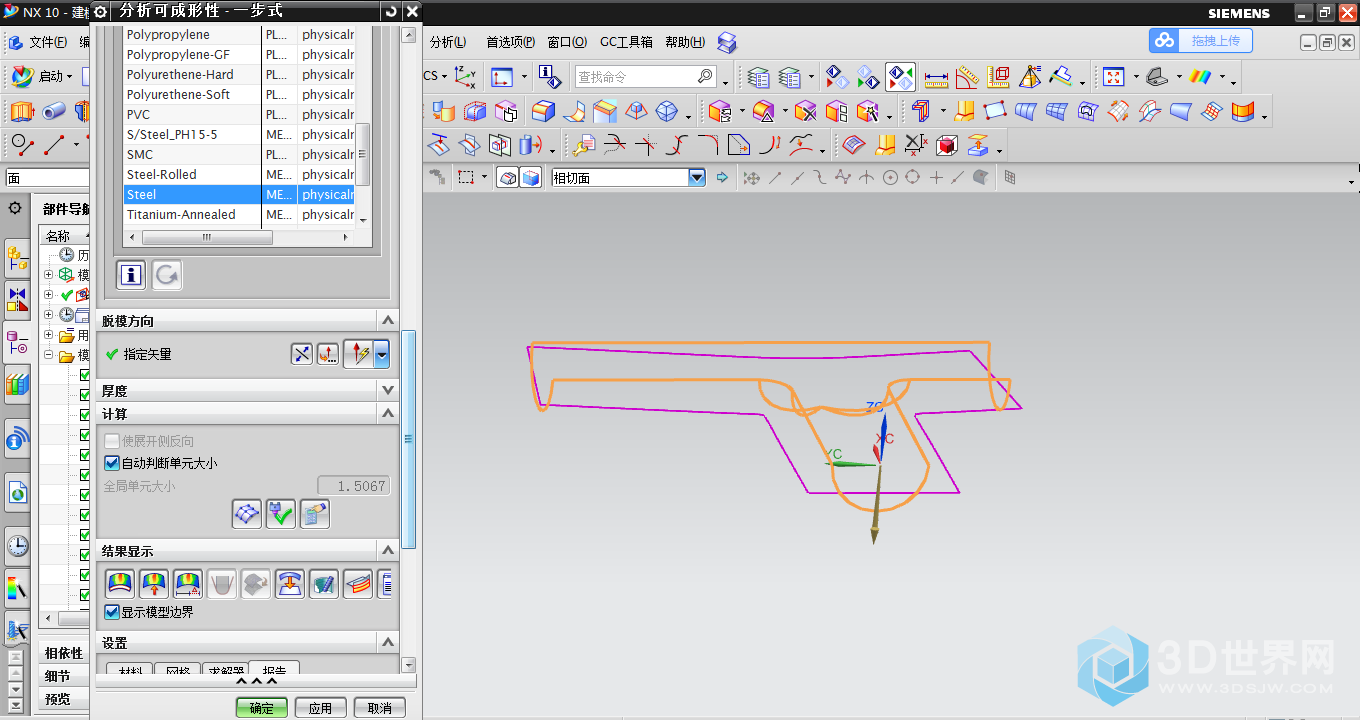1360x720 pixels.
Task: Click the fit view icon in toolbar
Action: tap(1114, 77)
